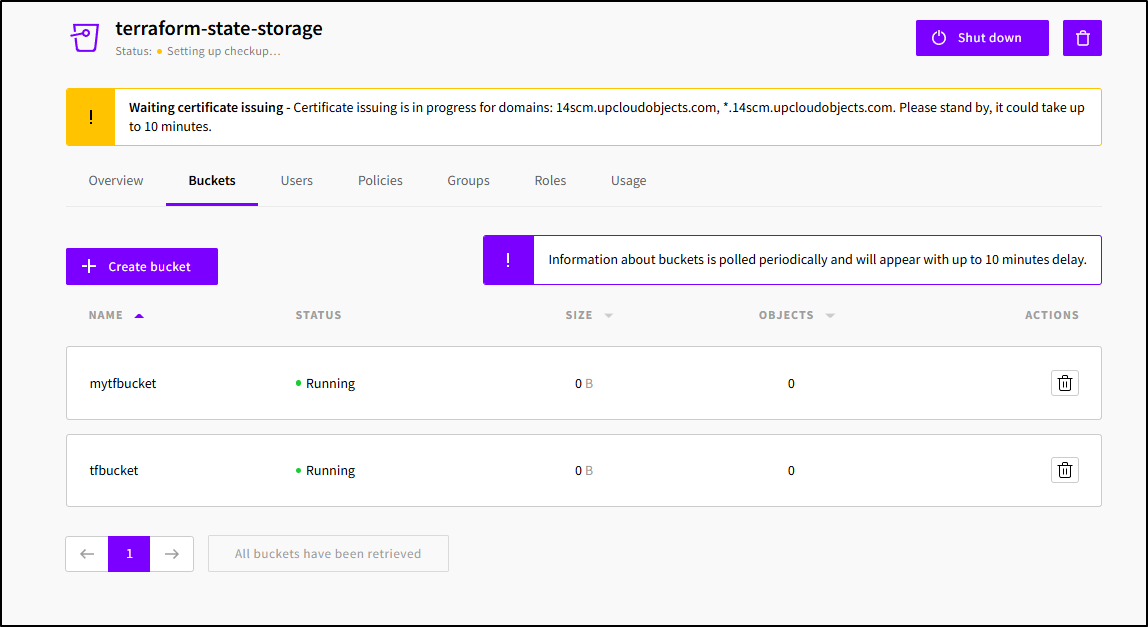Open the Policies tab
Image resolution: width=1148 pixels, height=627 pixels.
(x=380, y=181)
